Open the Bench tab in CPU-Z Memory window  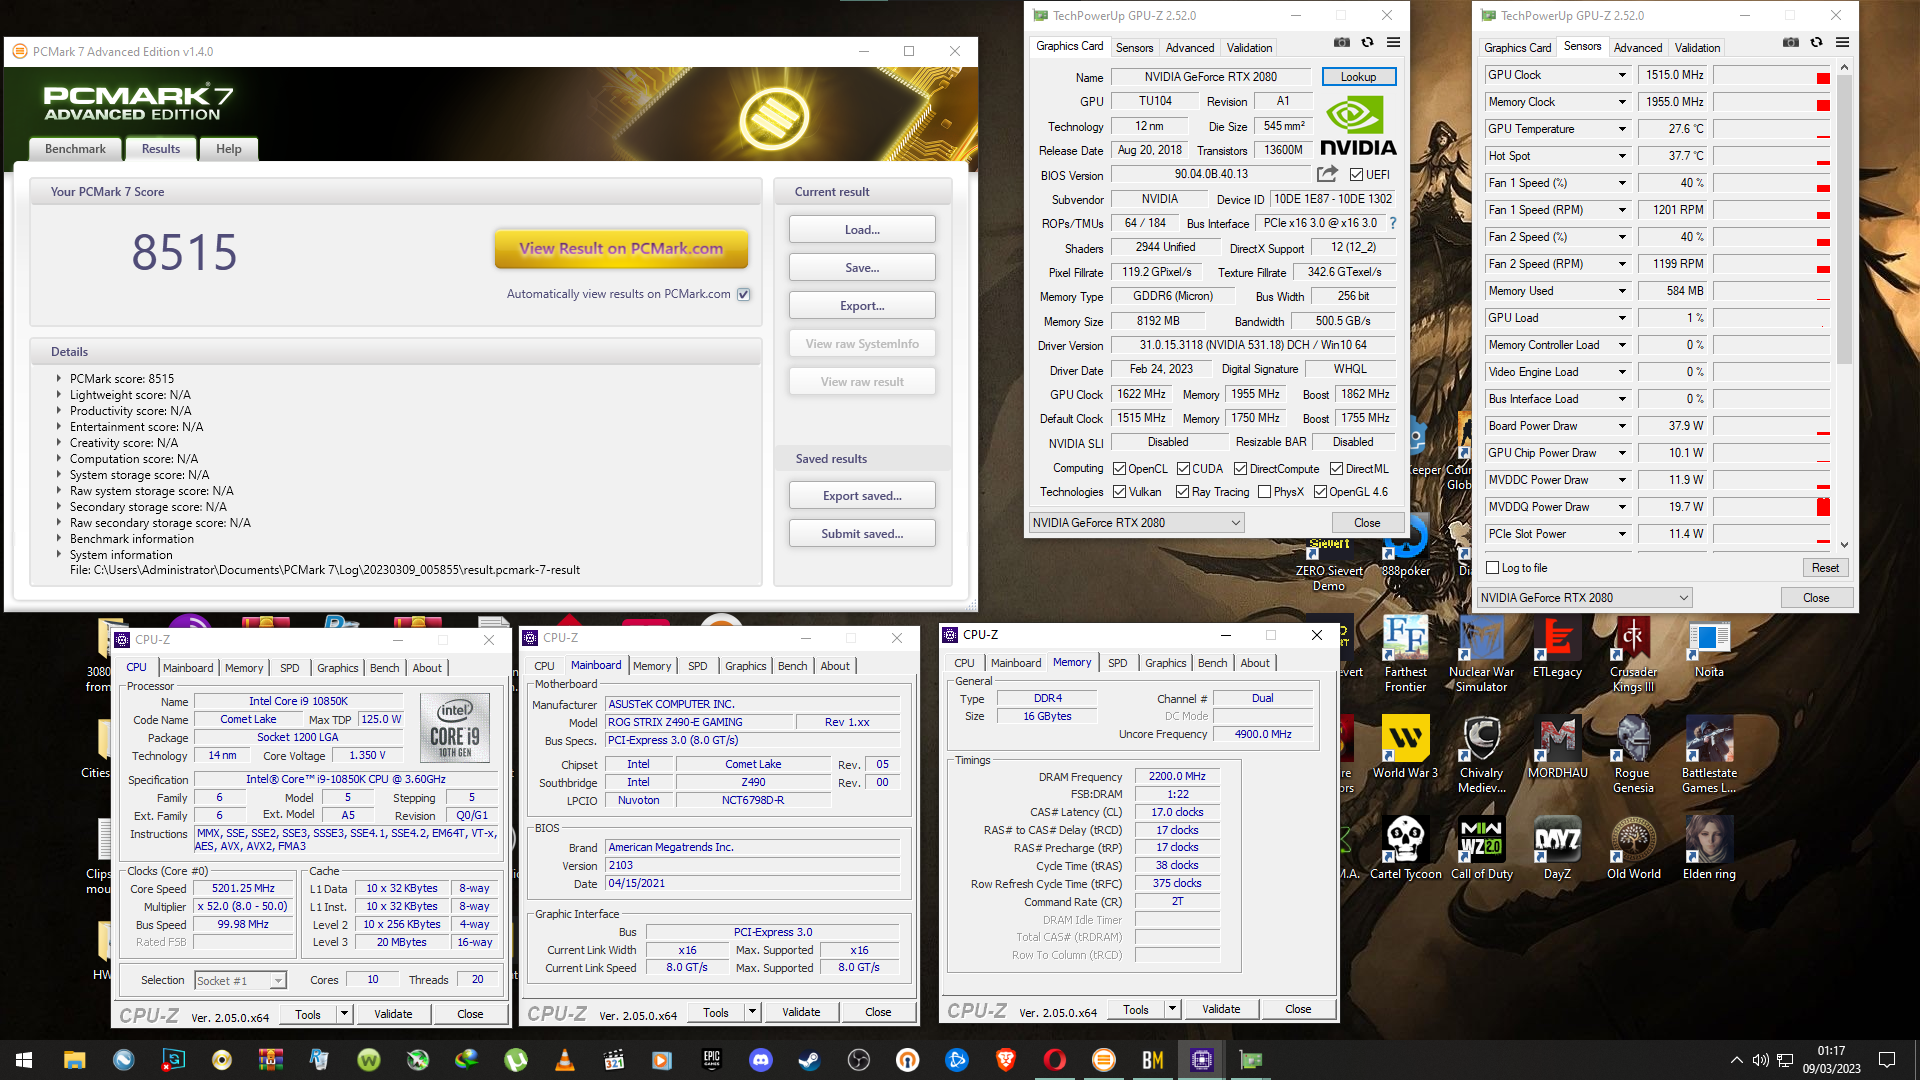coord(1212,663)
